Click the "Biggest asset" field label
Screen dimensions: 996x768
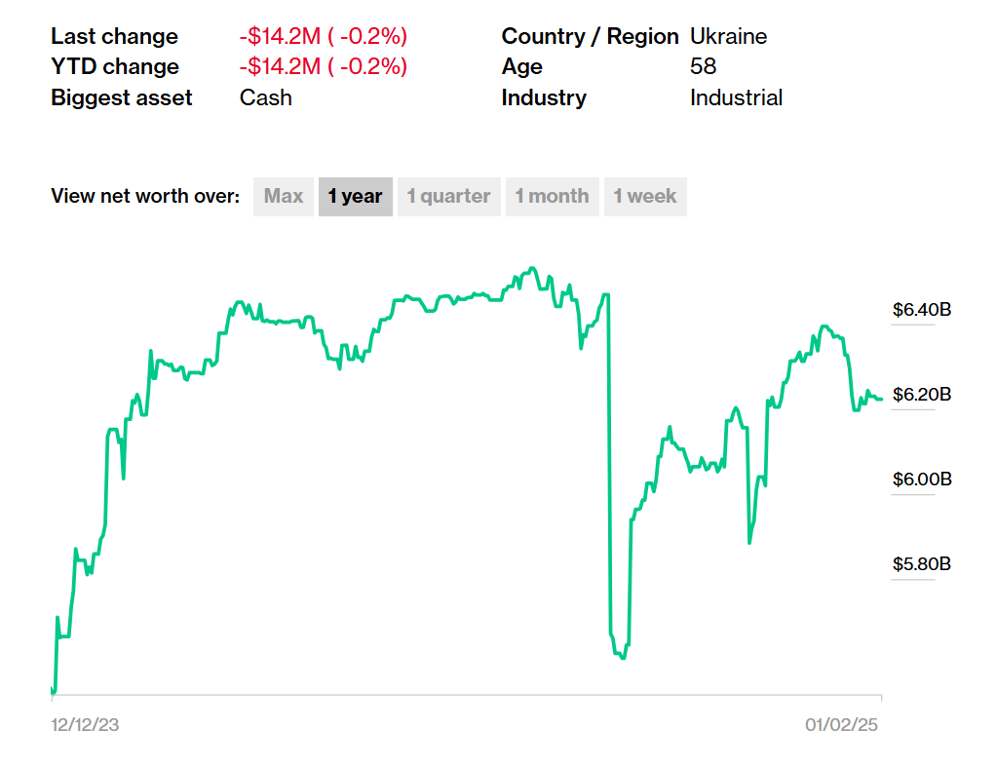coord(121,97)
